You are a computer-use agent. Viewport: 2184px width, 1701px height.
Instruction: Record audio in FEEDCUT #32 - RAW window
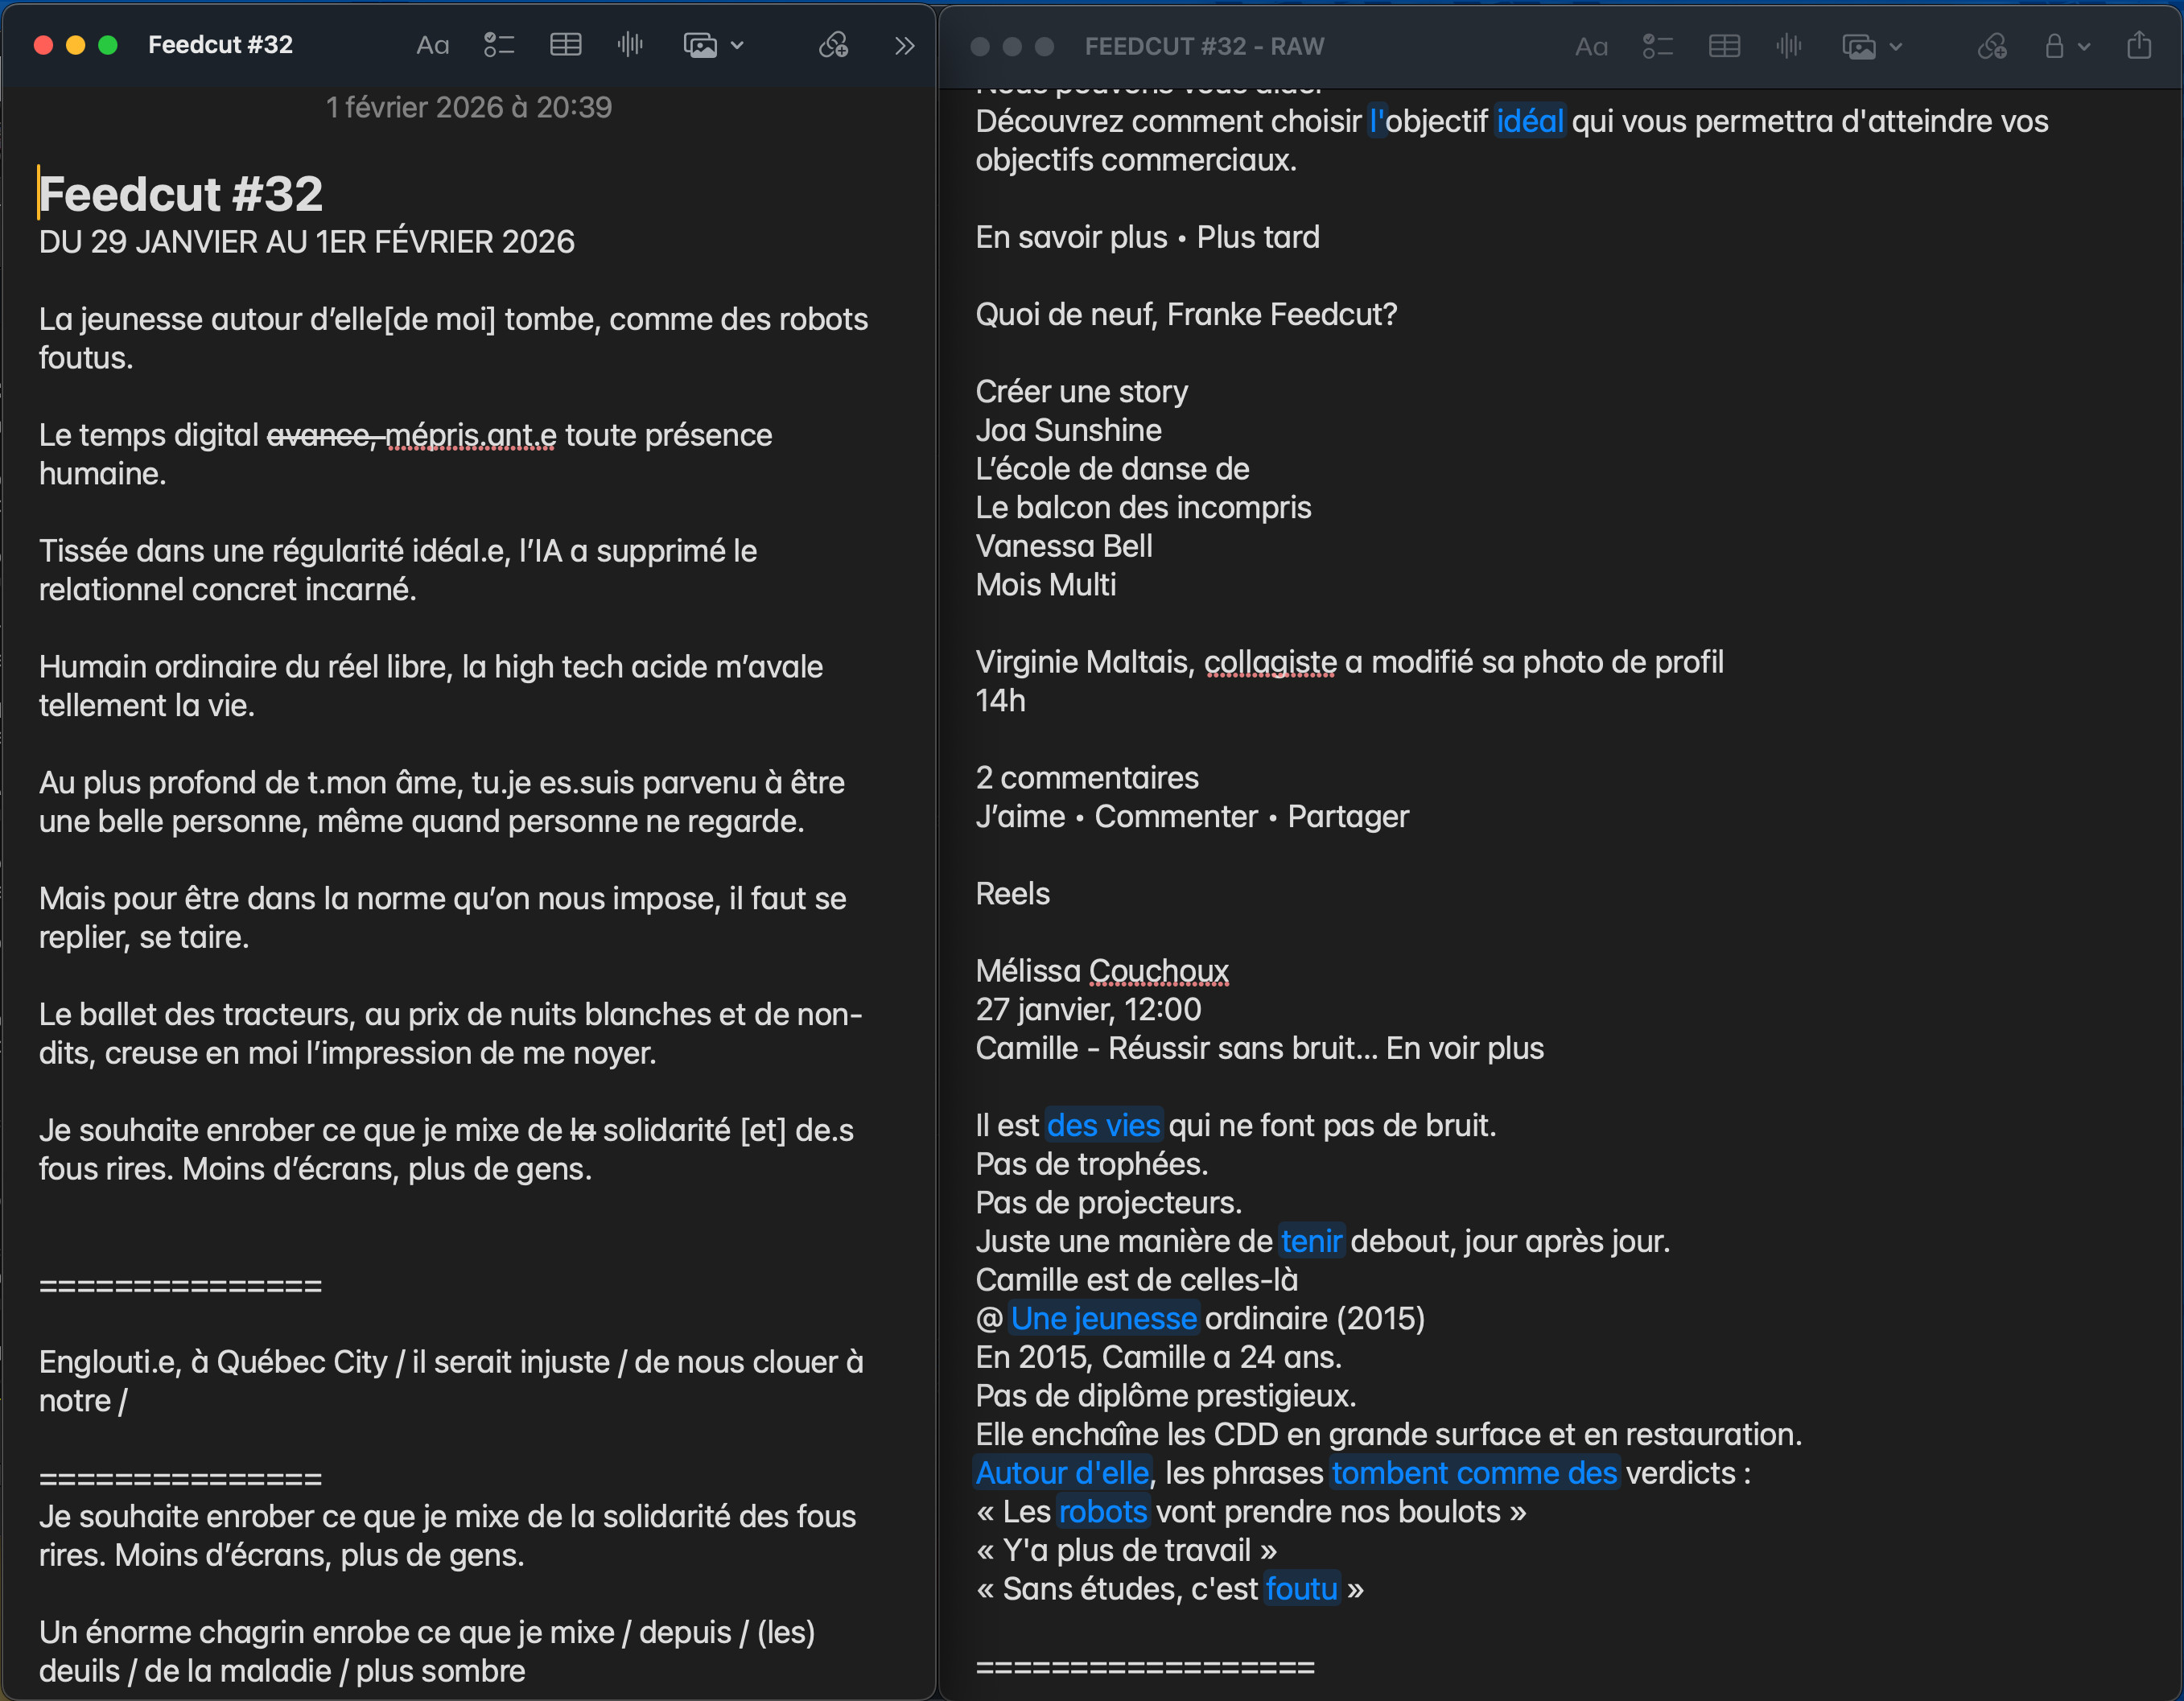point(1789,47)
